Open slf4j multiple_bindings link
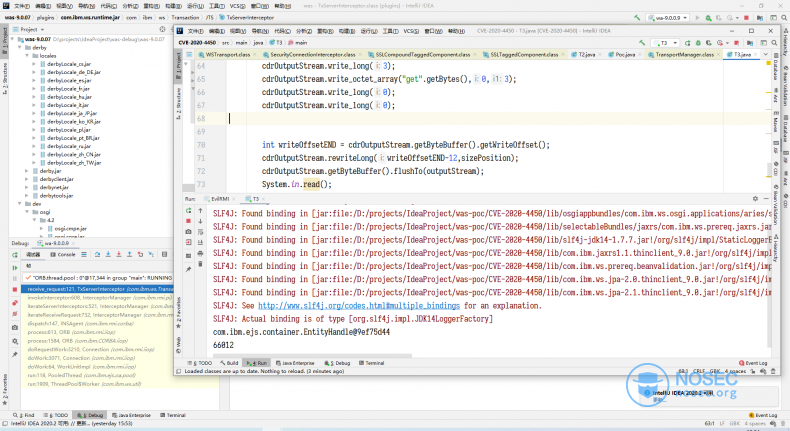Screen dimensions: 790x431 pyautogui.click(x=359, y=305)
